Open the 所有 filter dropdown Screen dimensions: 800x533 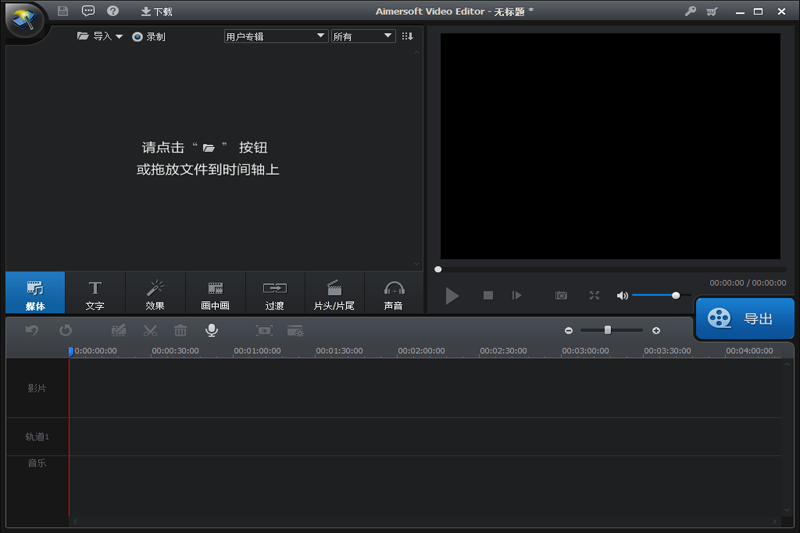pos(362,36)
